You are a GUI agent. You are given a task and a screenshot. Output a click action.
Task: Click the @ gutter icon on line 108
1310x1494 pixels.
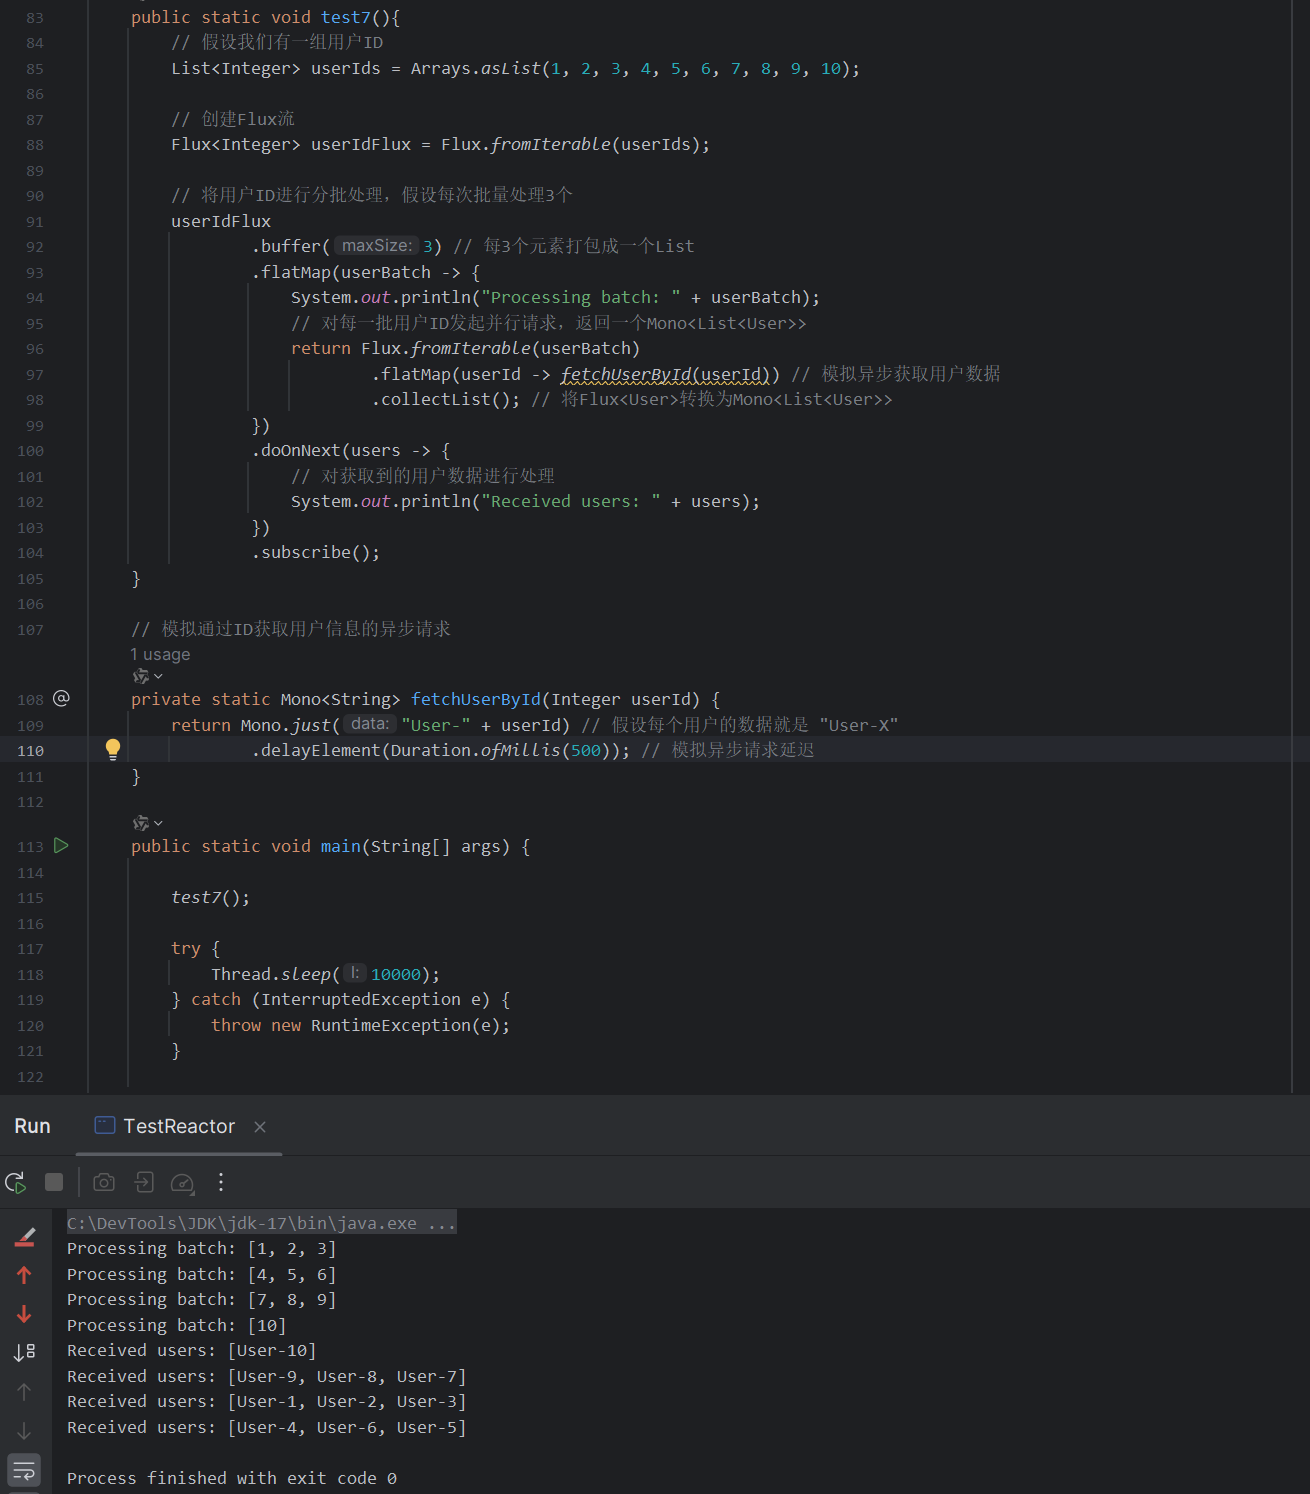pyautogui.click(x=61, y=698)
